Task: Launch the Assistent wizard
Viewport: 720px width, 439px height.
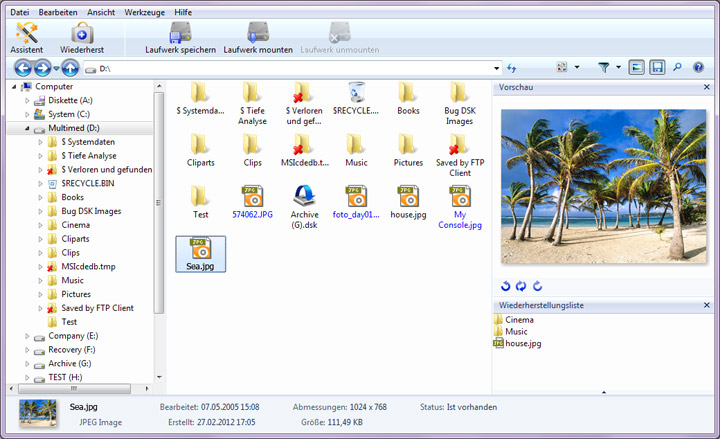Action: (x=27, y=38)
